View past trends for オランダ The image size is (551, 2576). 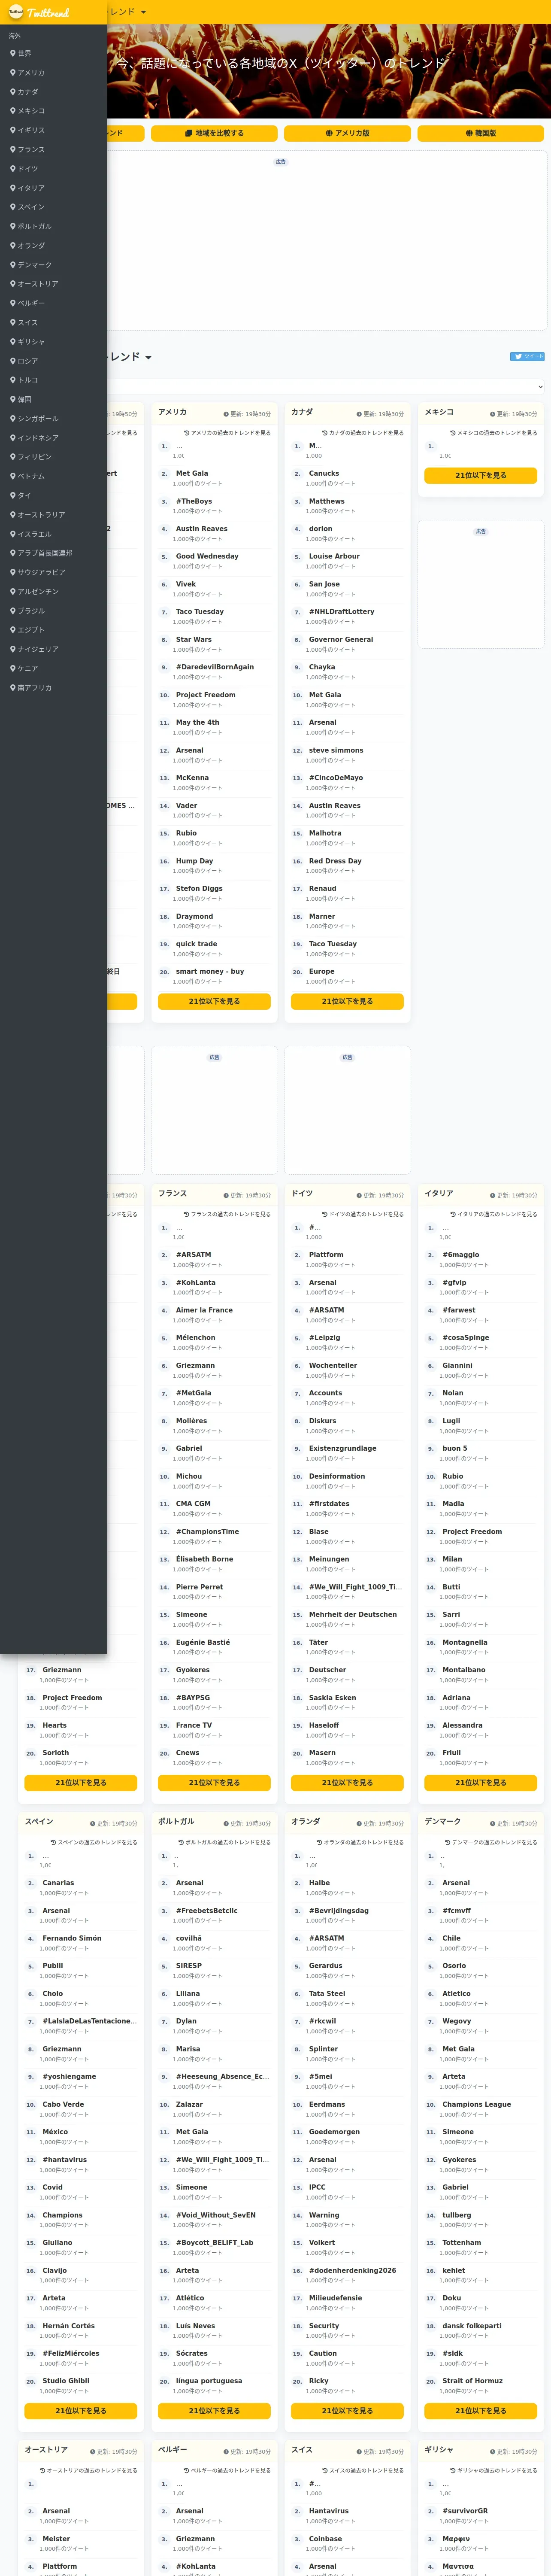coord(360,1842)
